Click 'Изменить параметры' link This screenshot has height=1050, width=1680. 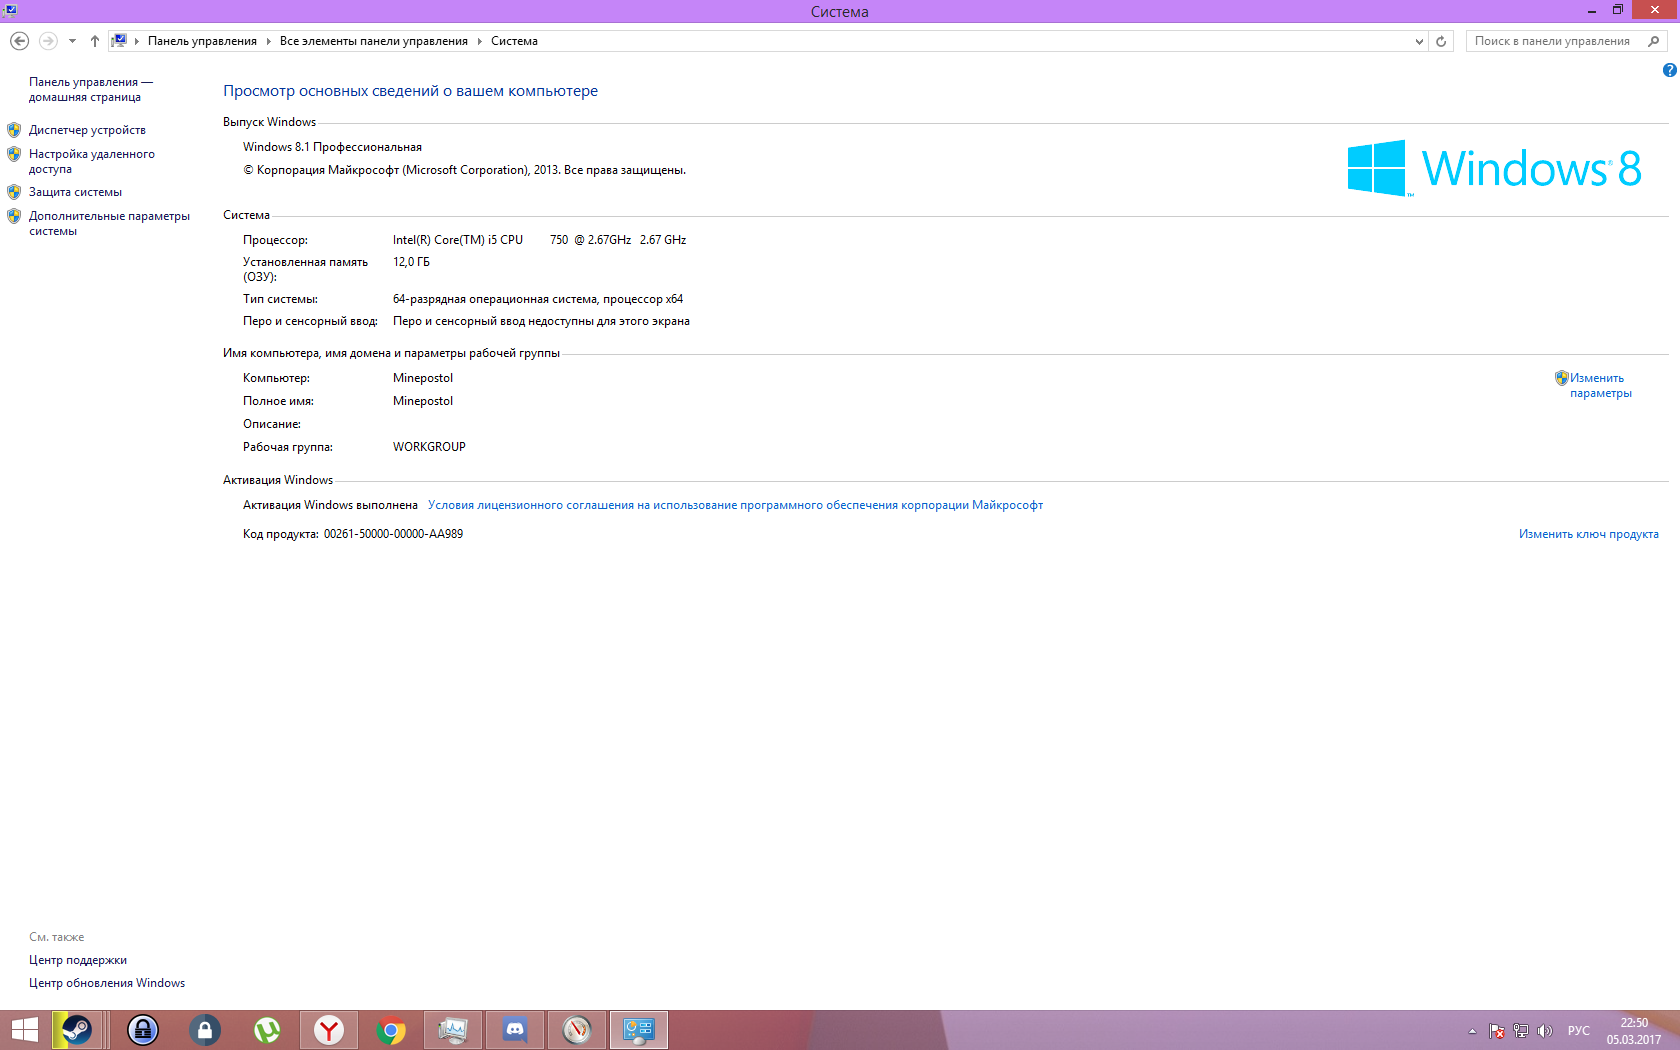point(1600,385)
